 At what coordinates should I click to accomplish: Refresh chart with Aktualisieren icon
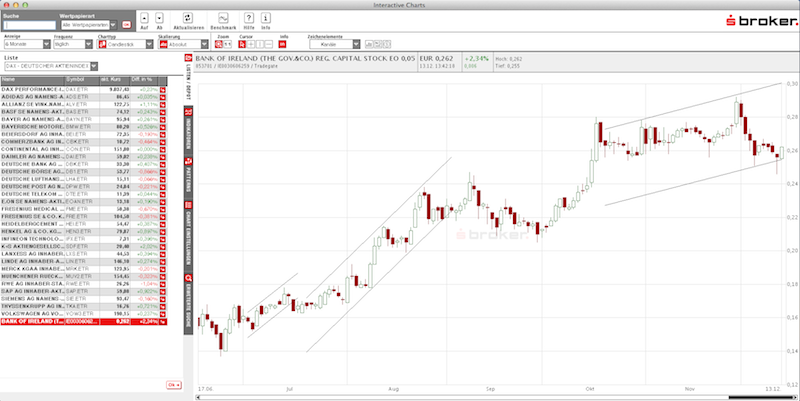pos(188,18)
